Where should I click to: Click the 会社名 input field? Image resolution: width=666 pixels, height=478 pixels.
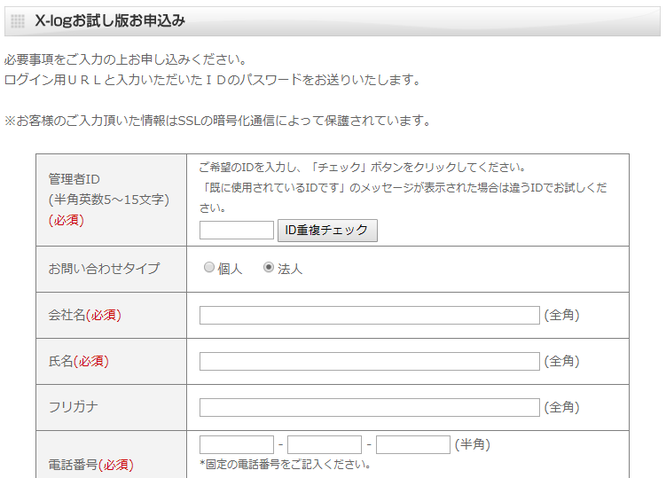370,315
